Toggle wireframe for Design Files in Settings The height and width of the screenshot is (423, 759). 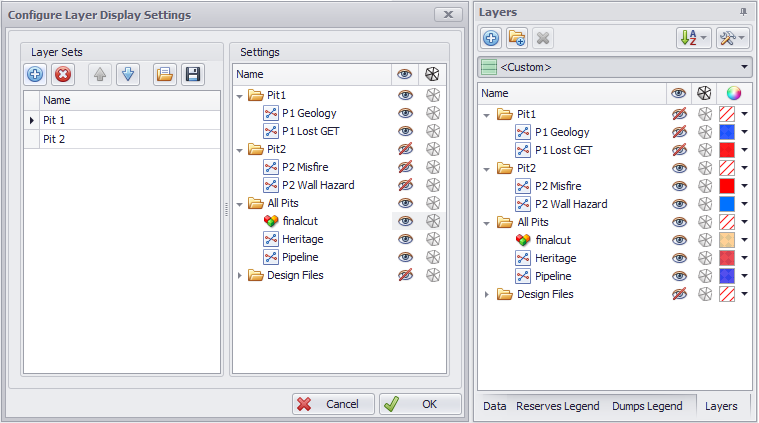(433, 275)
